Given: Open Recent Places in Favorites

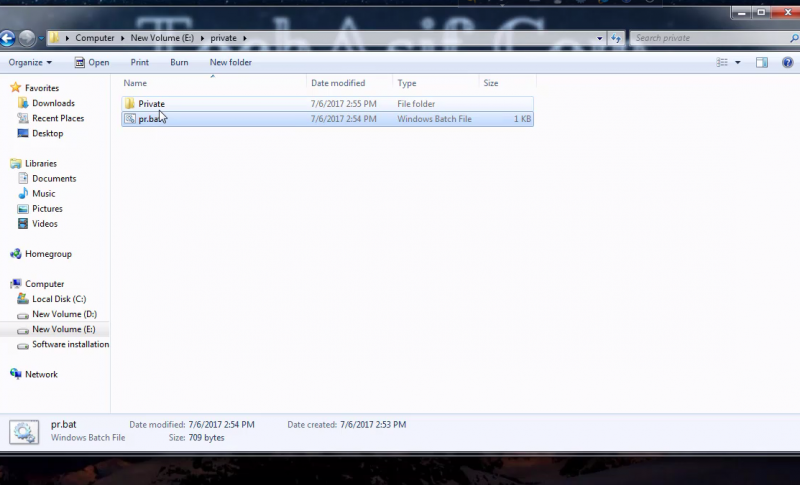Looking at the screenshot, I should coord(58,118).
